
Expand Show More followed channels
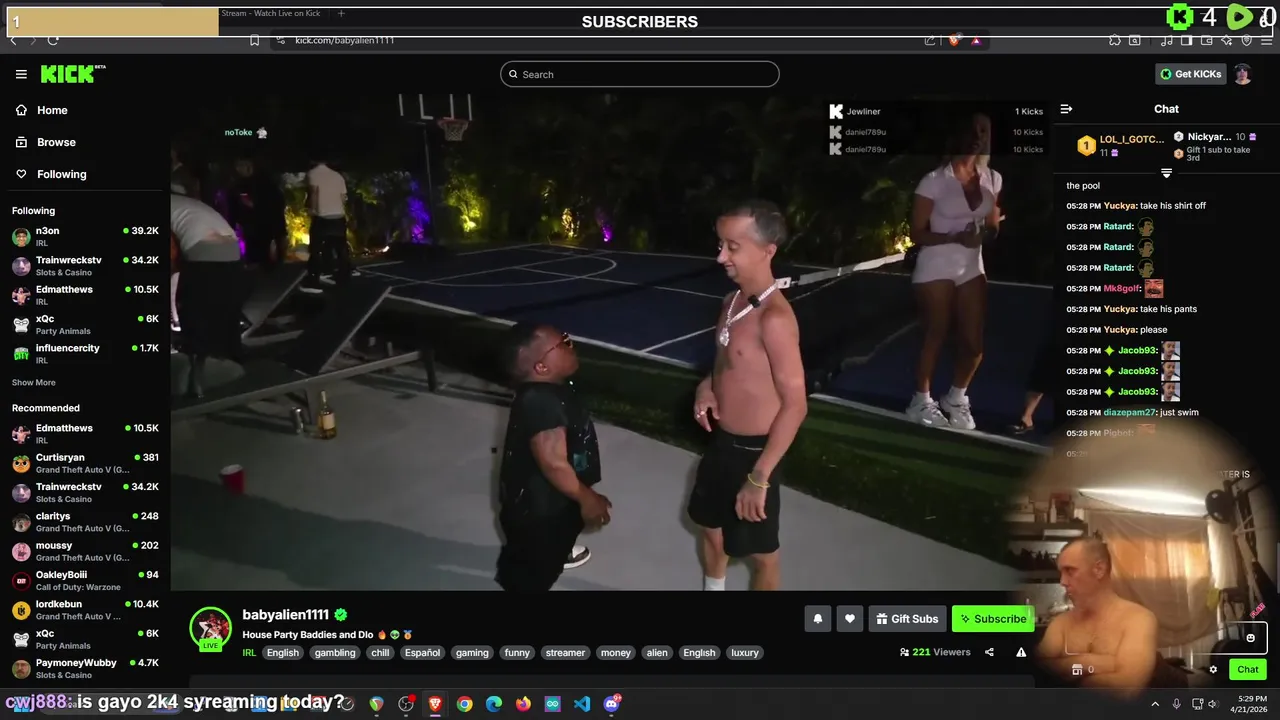[x=34, y=383]
